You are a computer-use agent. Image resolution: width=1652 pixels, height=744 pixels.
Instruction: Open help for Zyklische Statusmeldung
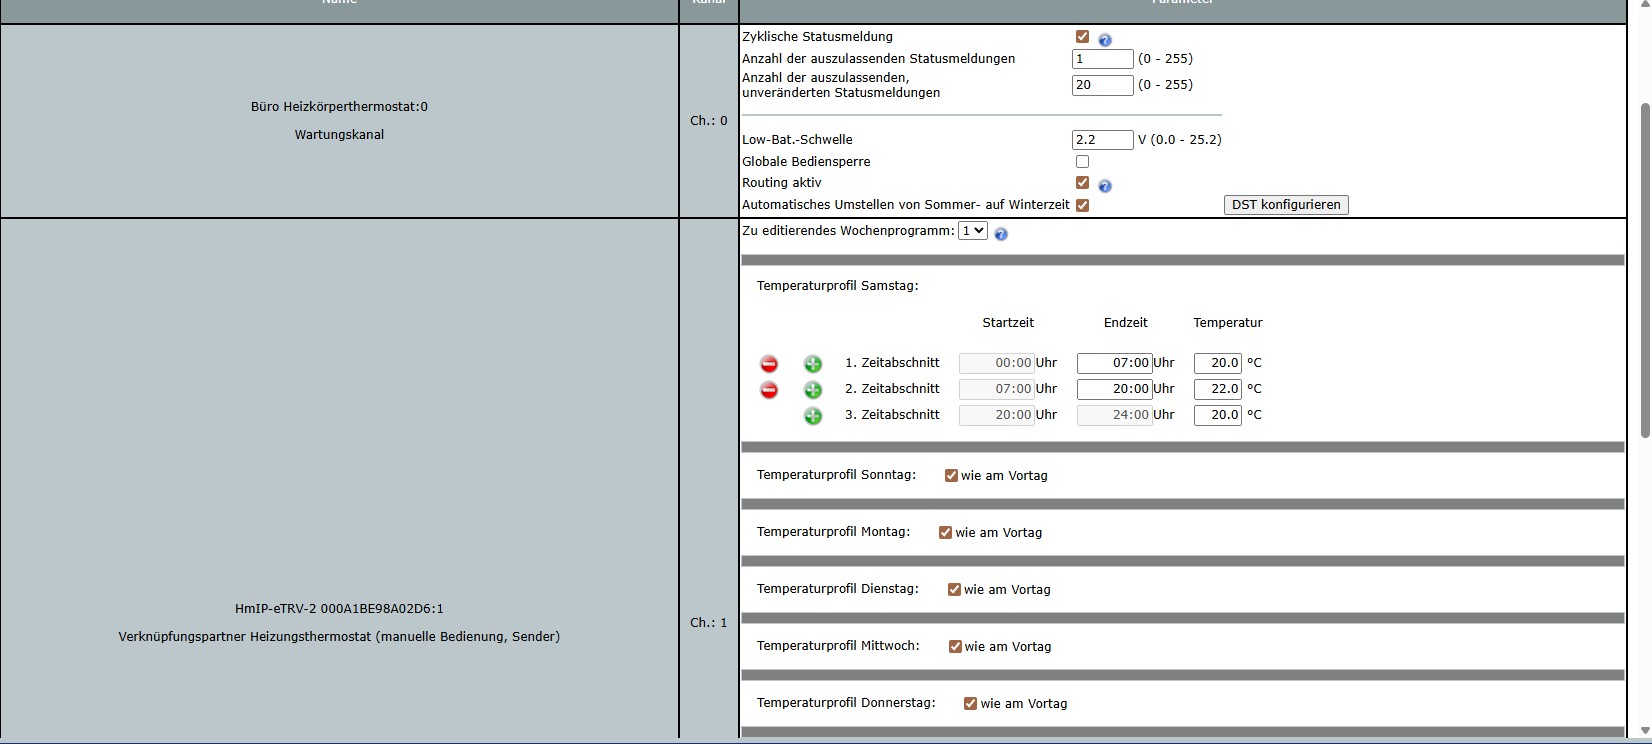click(1105, 40)
